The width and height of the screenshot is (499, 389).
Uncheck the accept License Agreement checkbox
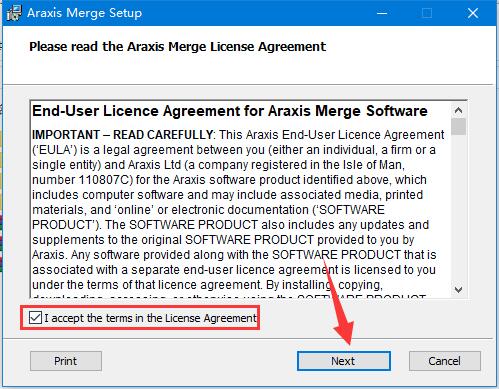pyautogui.click(x=35, y=318)
